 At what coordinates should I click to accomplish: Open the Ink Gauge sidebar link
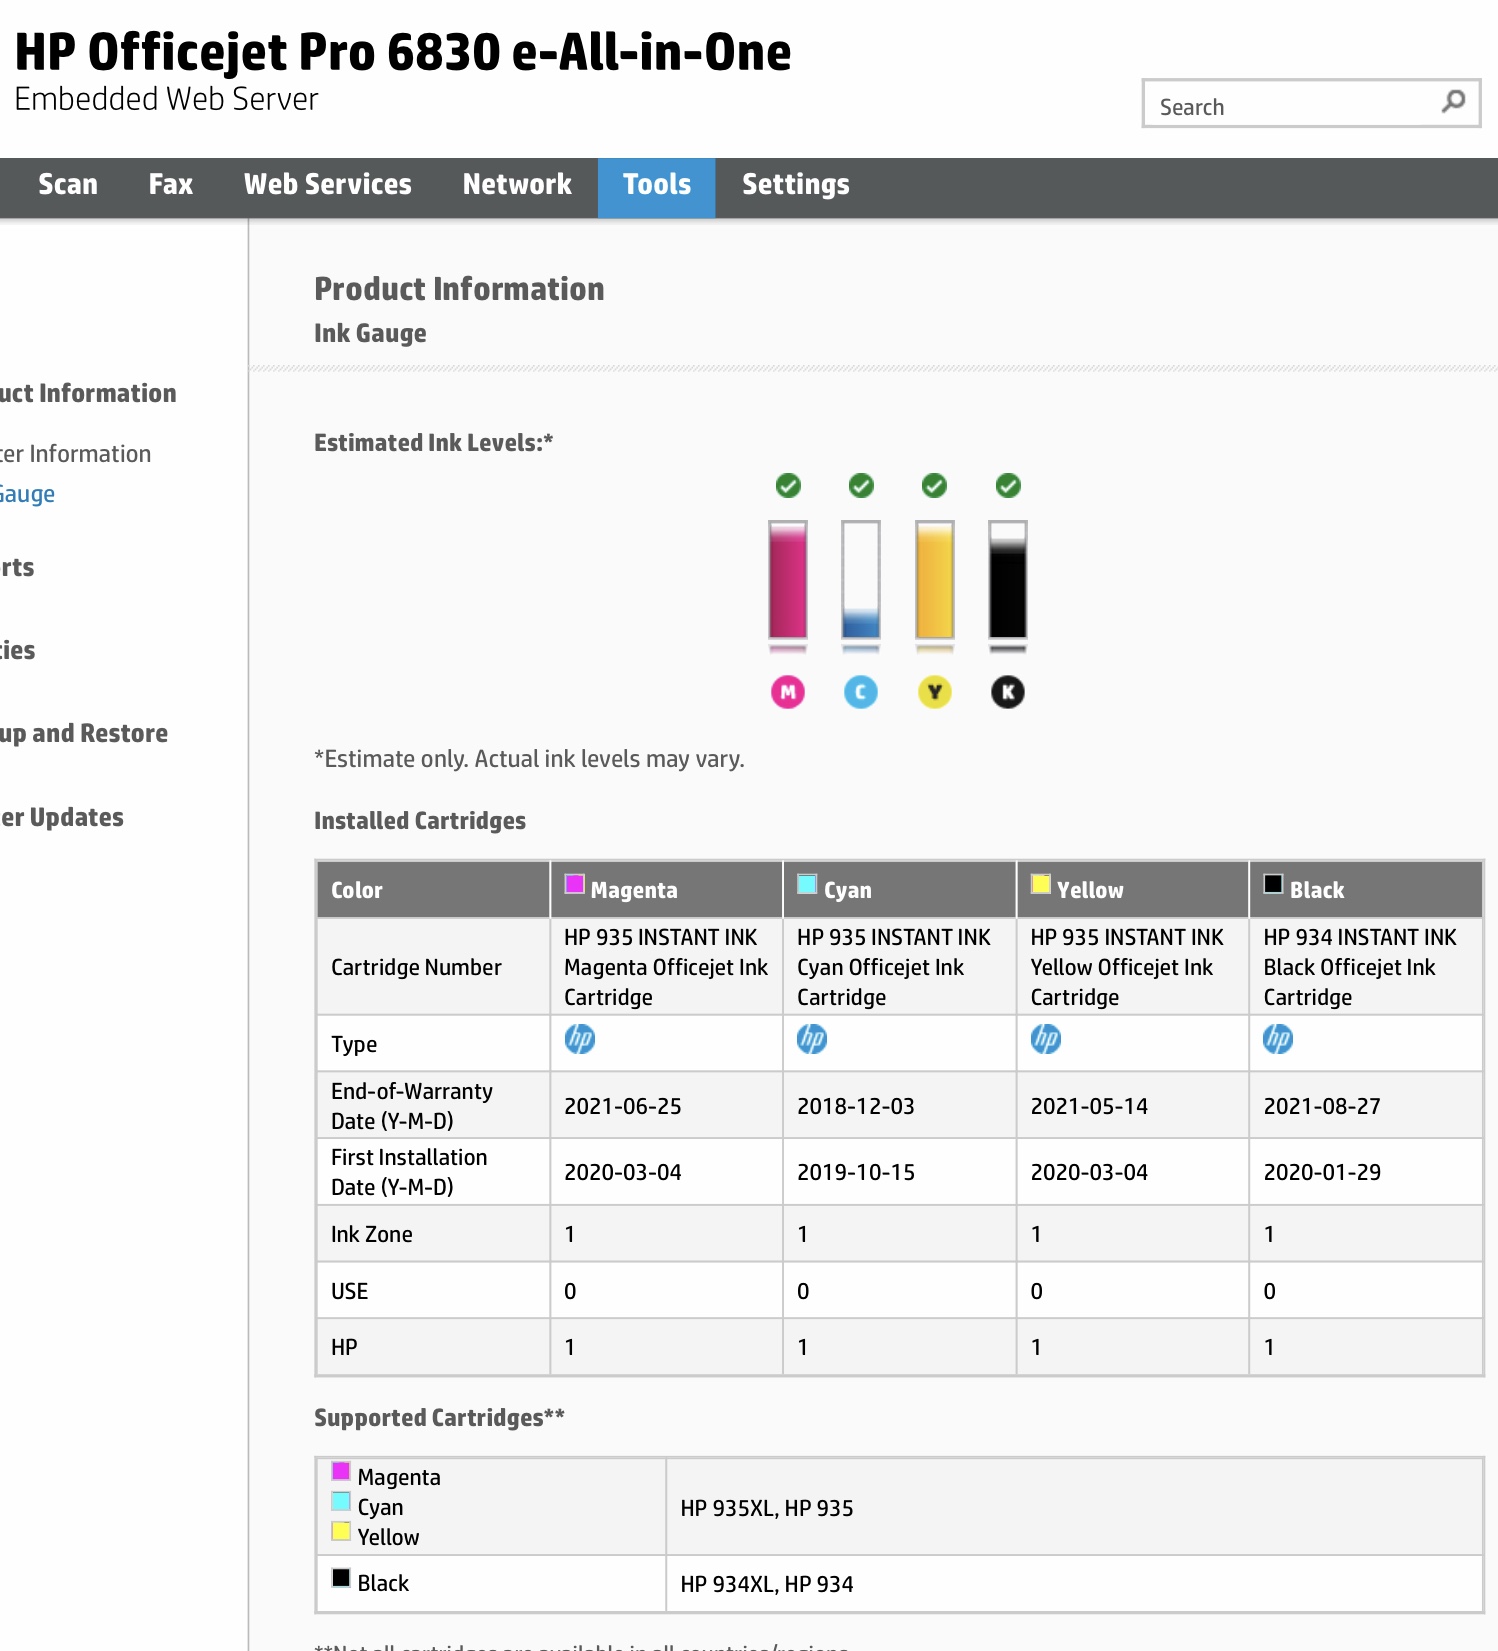click(x=27, y=494)
